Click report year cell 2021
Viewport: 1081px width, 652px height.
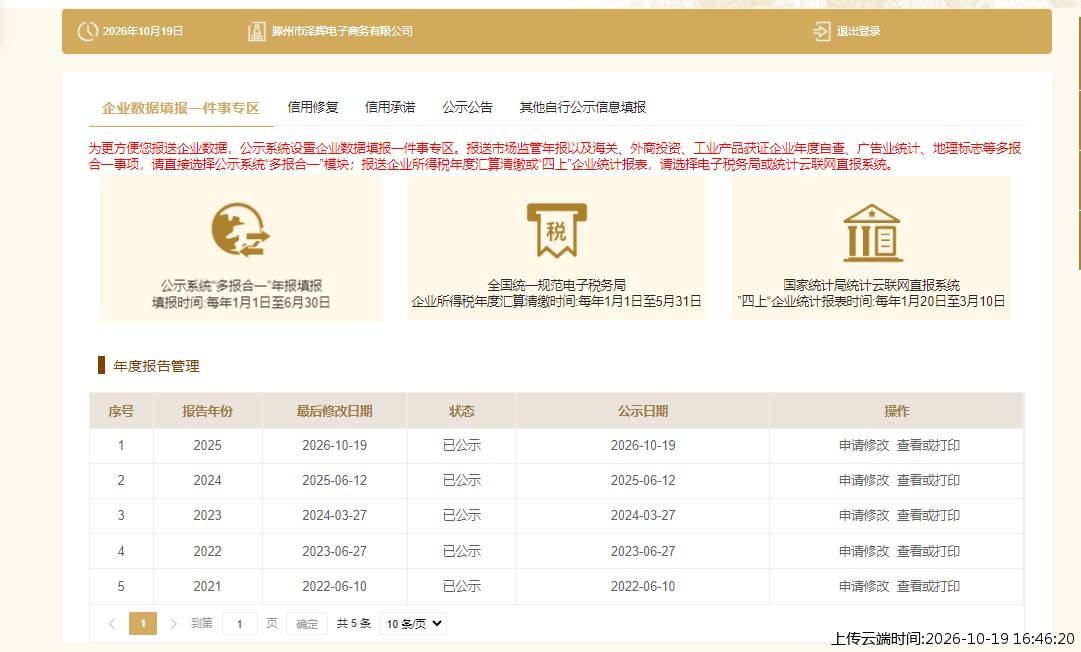click(208, 587)
